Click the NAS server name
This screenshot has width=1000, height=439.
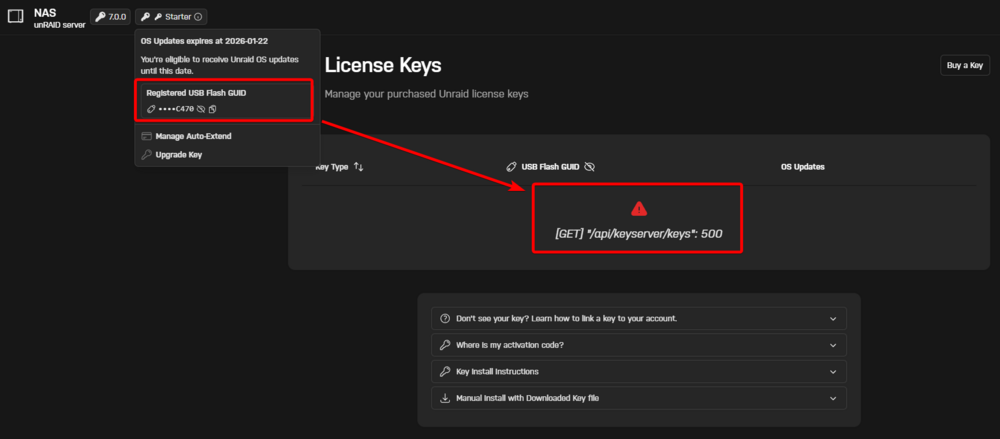tap(45, 12)
